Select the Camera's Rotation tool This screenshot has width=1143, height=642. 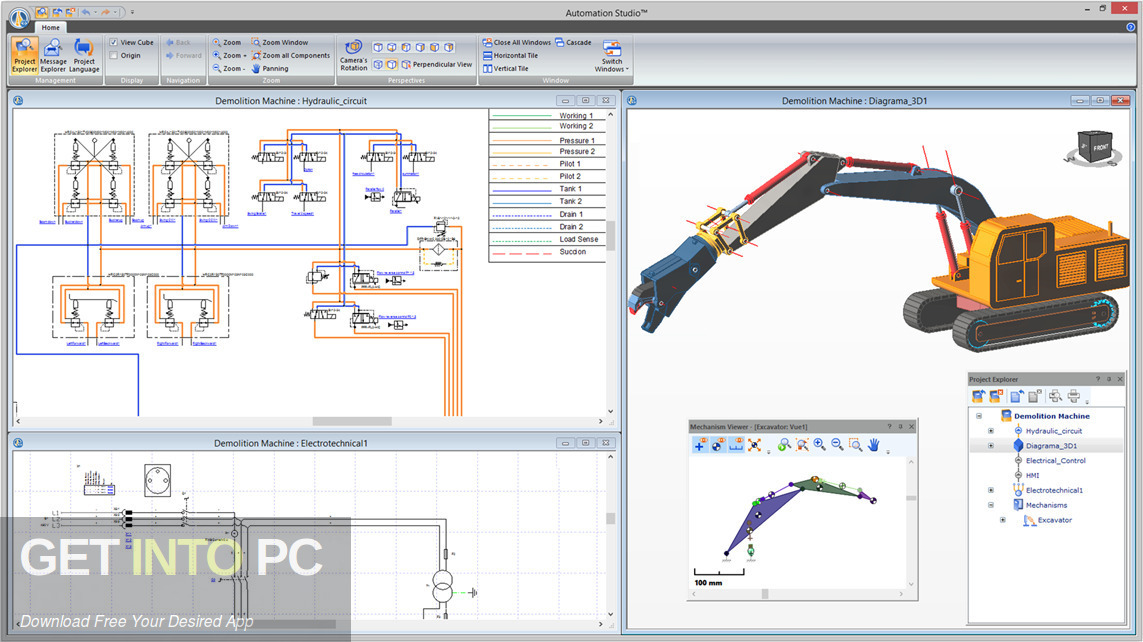click(x=354, y=55)
